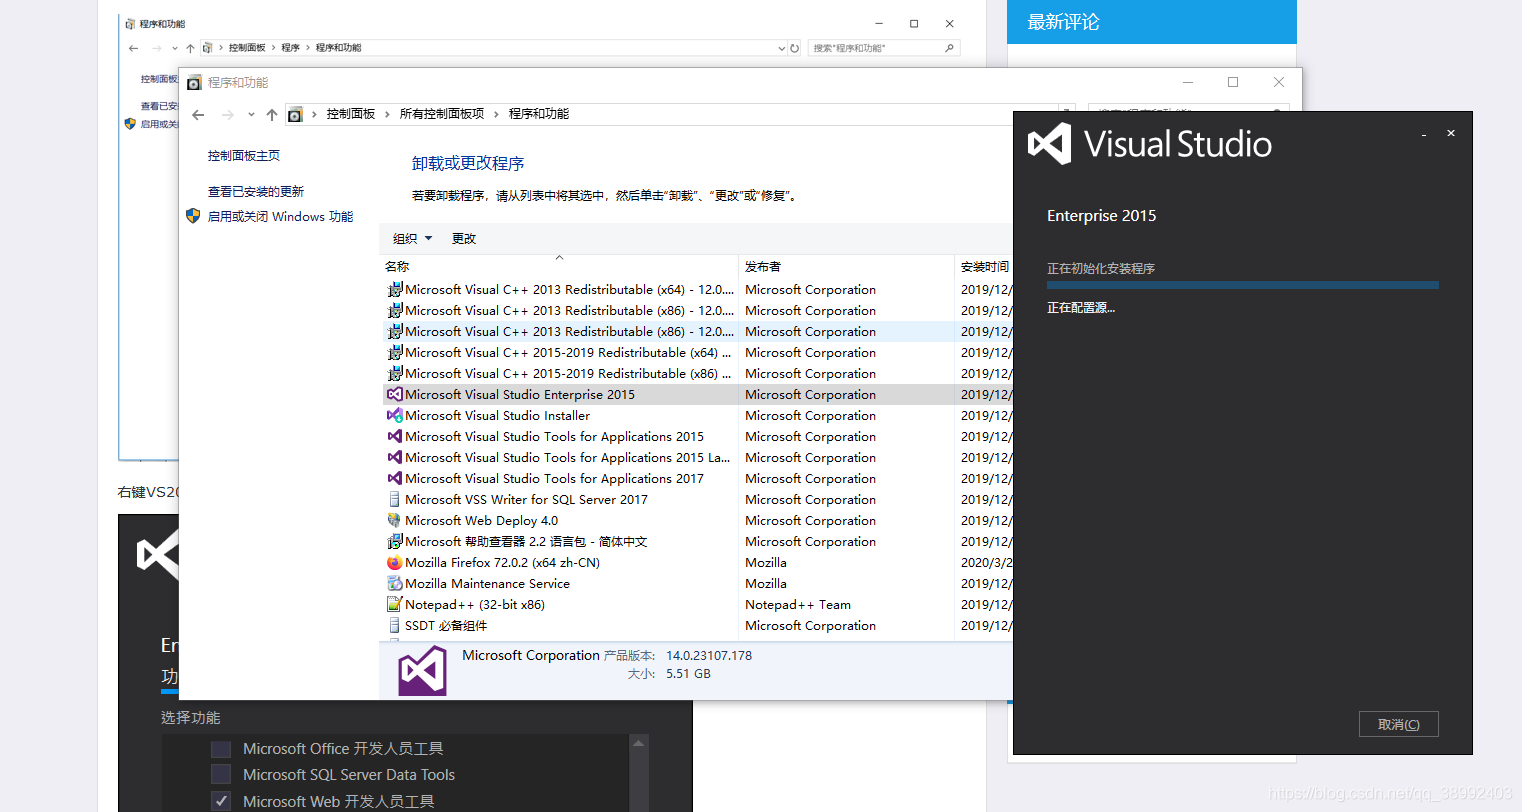Click the Visual Studio Installer row icon
1522x812 pixels.
point(395,415)
